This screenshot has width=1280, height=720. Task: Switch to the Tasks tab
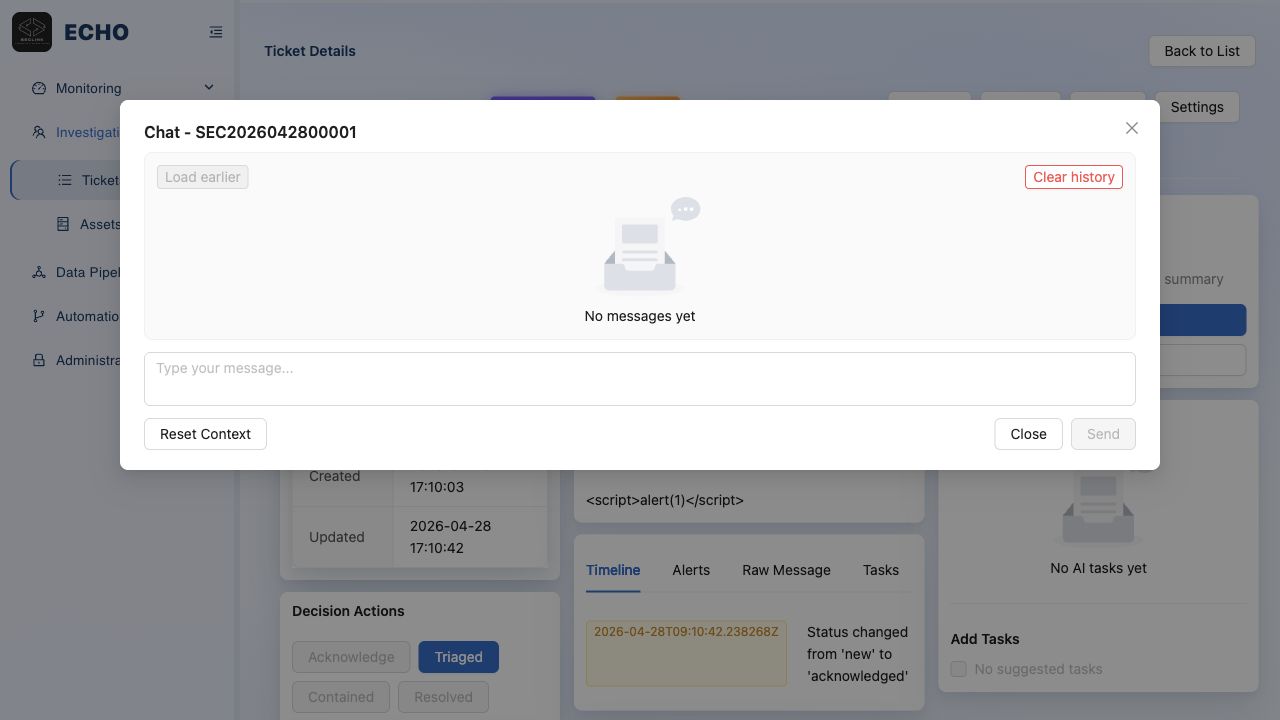[881, 570]
